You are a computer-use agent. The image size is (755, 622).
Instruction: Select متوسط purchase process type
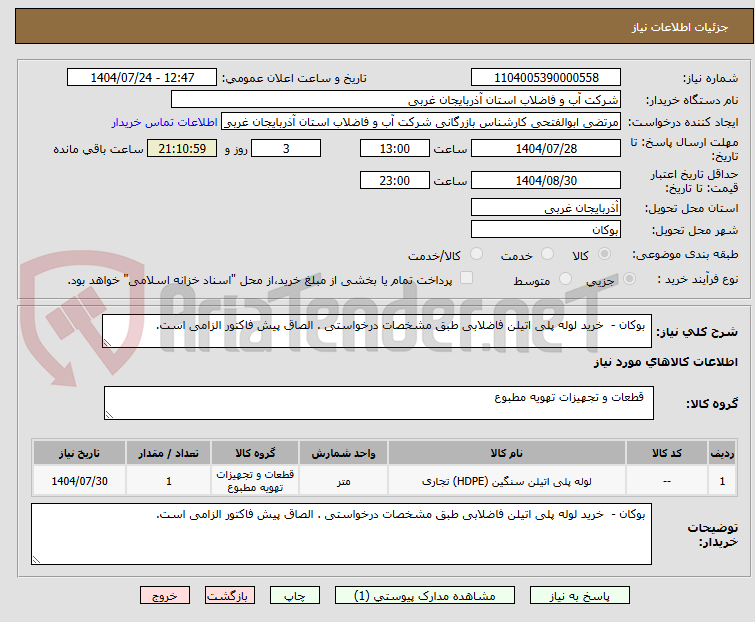(566, 280)
